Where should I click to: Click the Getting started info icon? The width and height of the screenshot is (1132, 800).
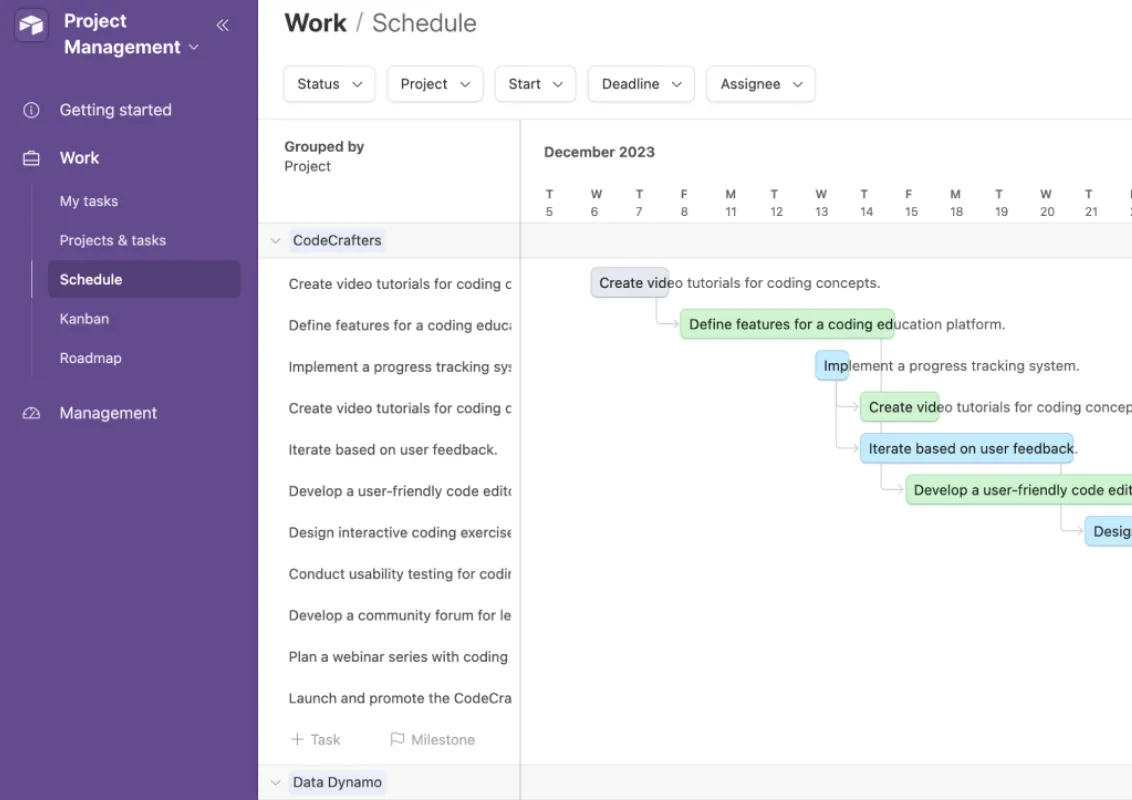pos(31,110)
